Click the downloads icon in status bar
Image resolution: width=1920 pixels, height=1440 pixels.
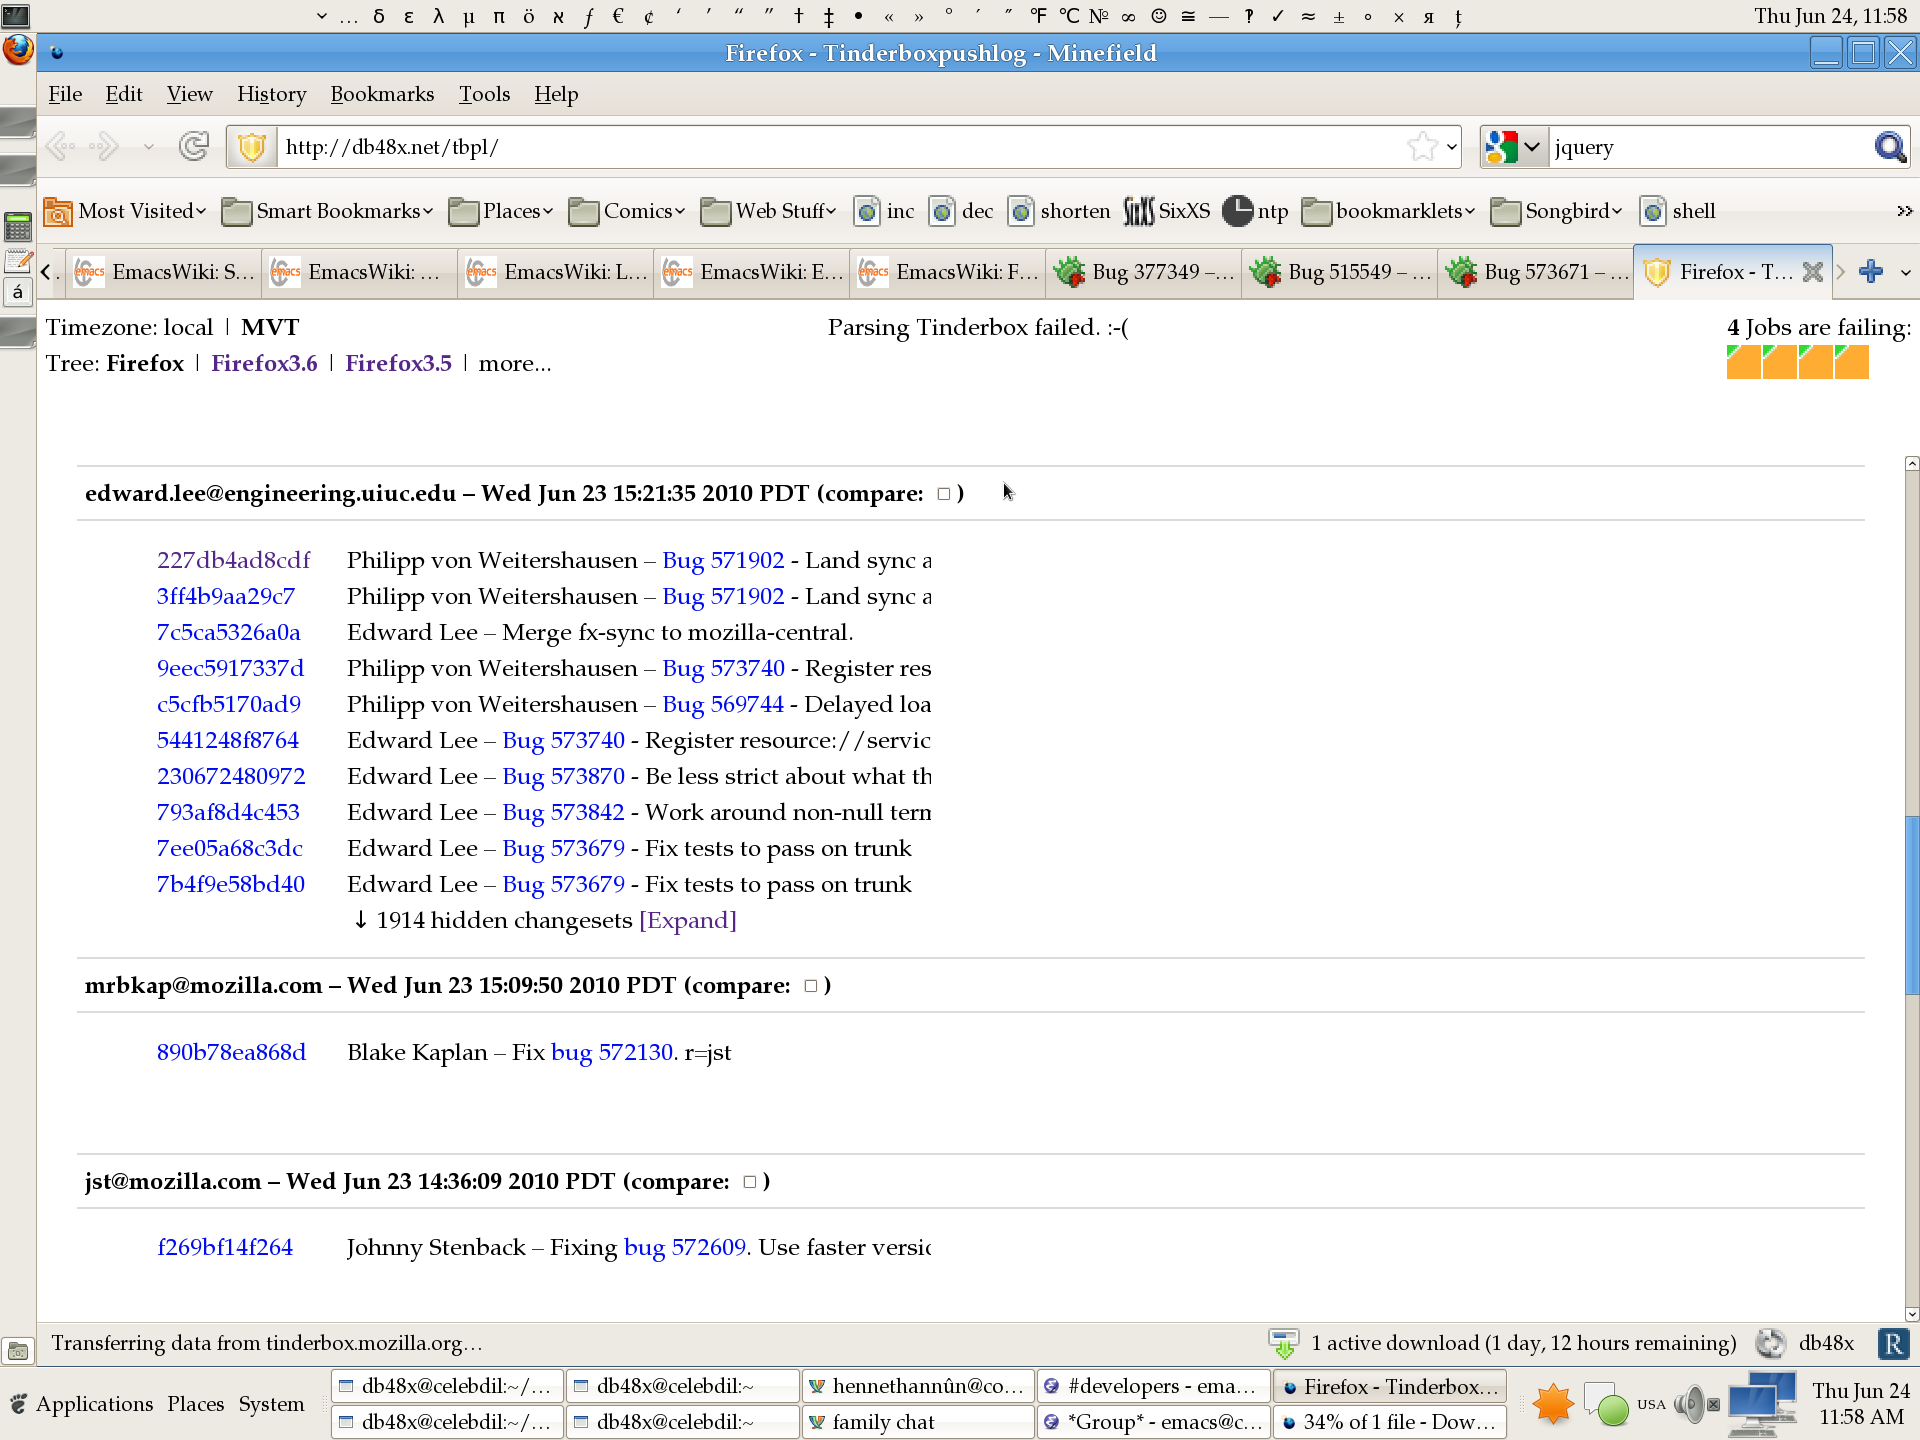[x=1283, y=1343]
